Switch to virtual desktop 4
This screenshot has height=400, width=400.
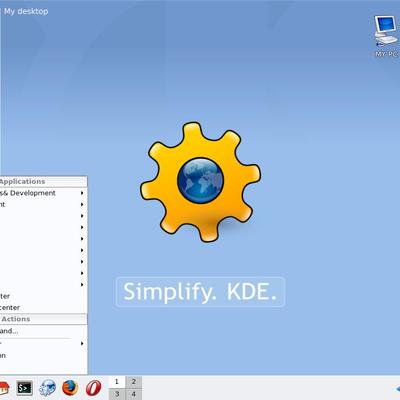pyautogui.click(x=134, y=394)
